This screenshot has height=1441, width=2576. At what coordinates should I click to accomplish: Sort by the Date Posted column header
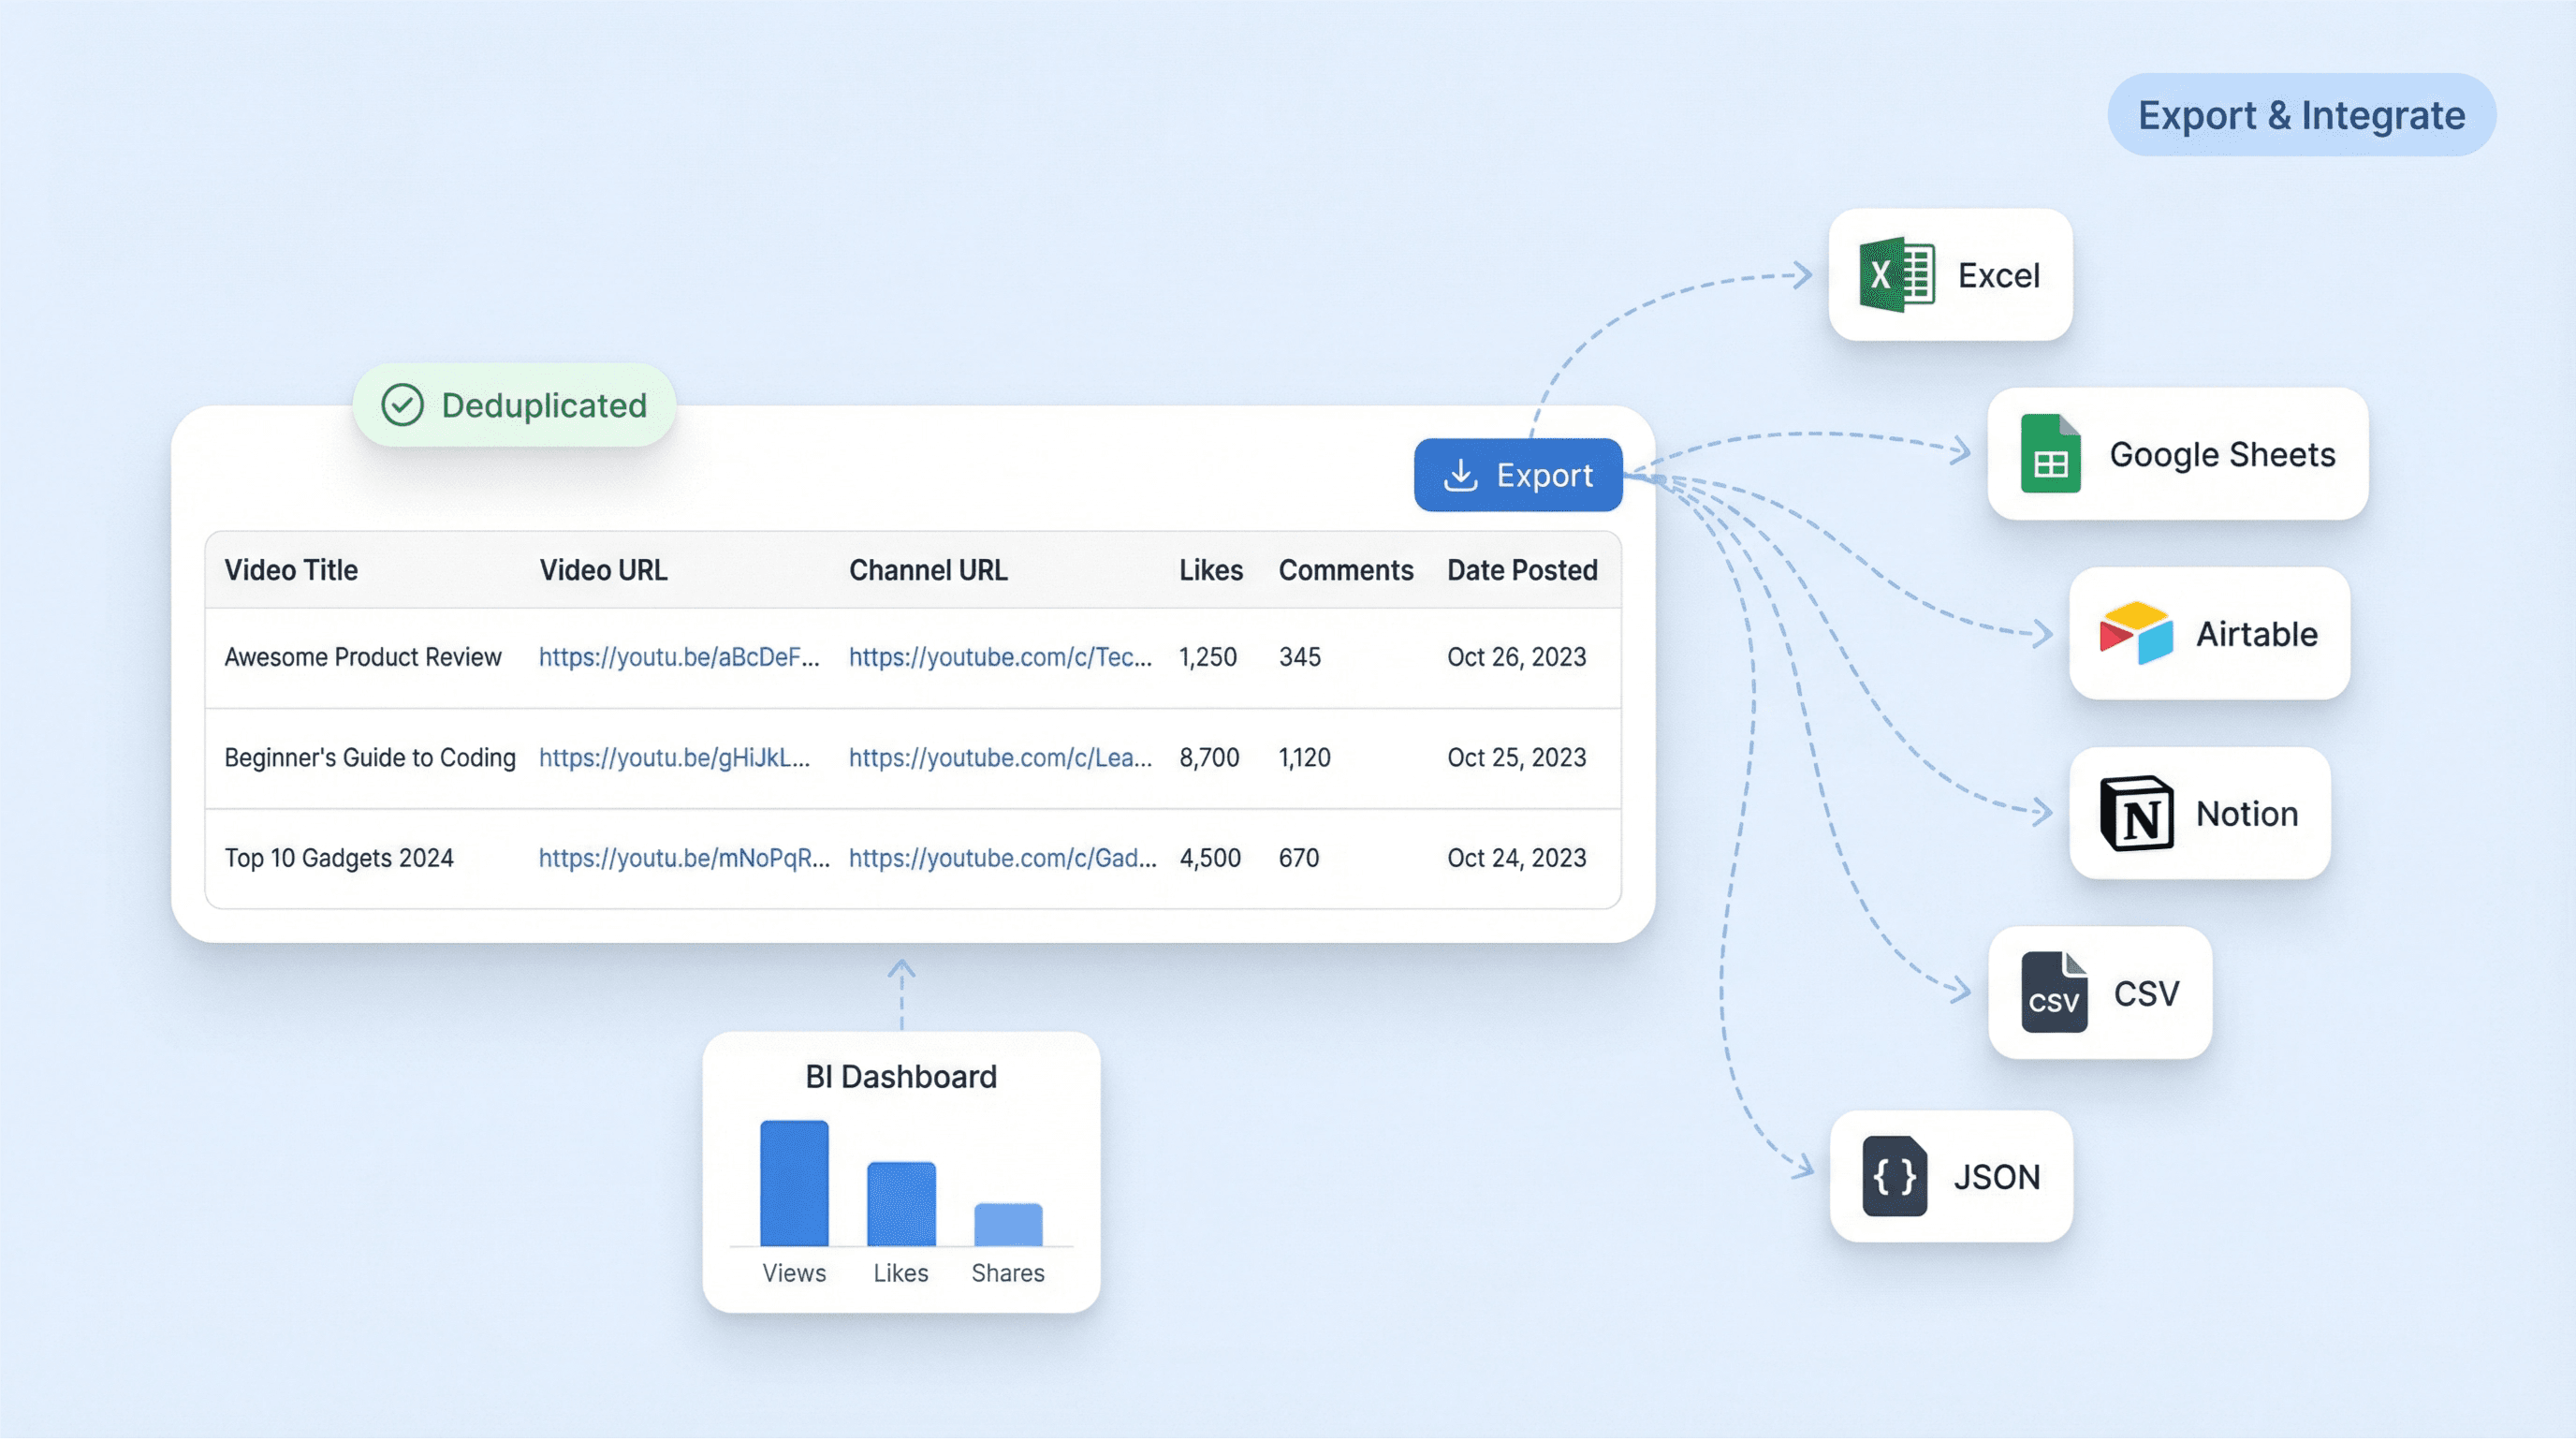pos(1522,571)
